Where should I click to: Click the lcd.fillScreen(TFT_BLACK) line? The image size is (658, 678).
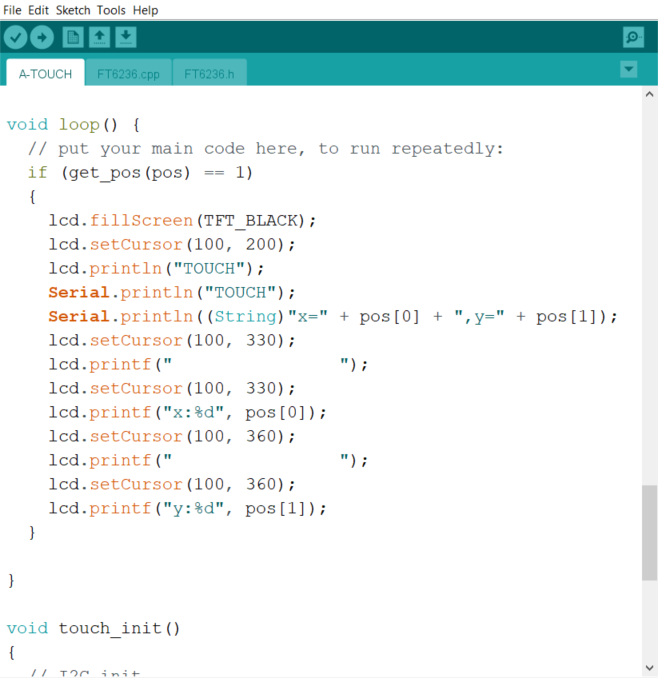click(182, 221)
